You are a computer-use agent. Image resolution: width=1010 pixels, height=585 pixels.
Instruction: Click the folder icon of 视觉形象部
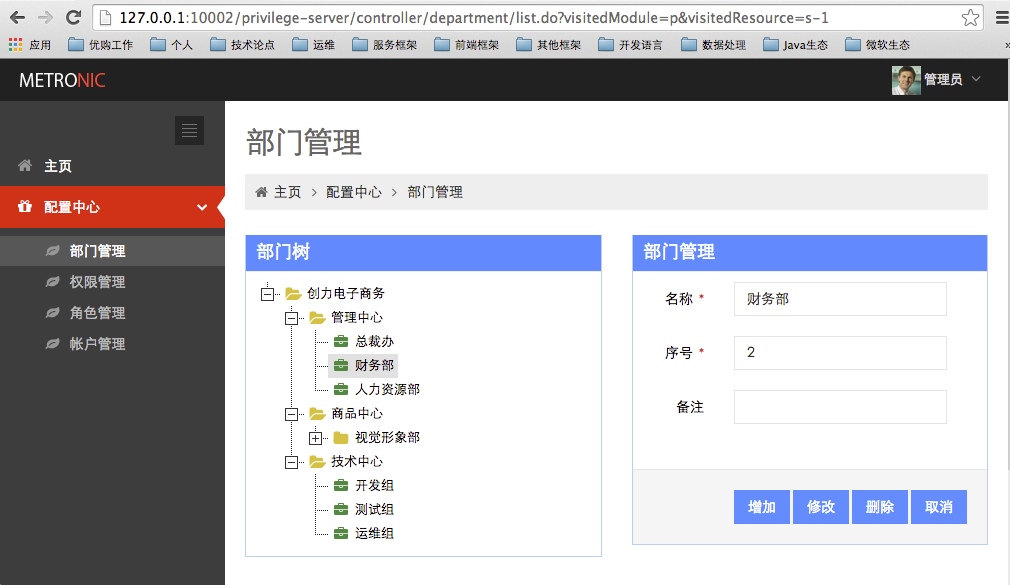pyautogui.click(x=341, y=437)
